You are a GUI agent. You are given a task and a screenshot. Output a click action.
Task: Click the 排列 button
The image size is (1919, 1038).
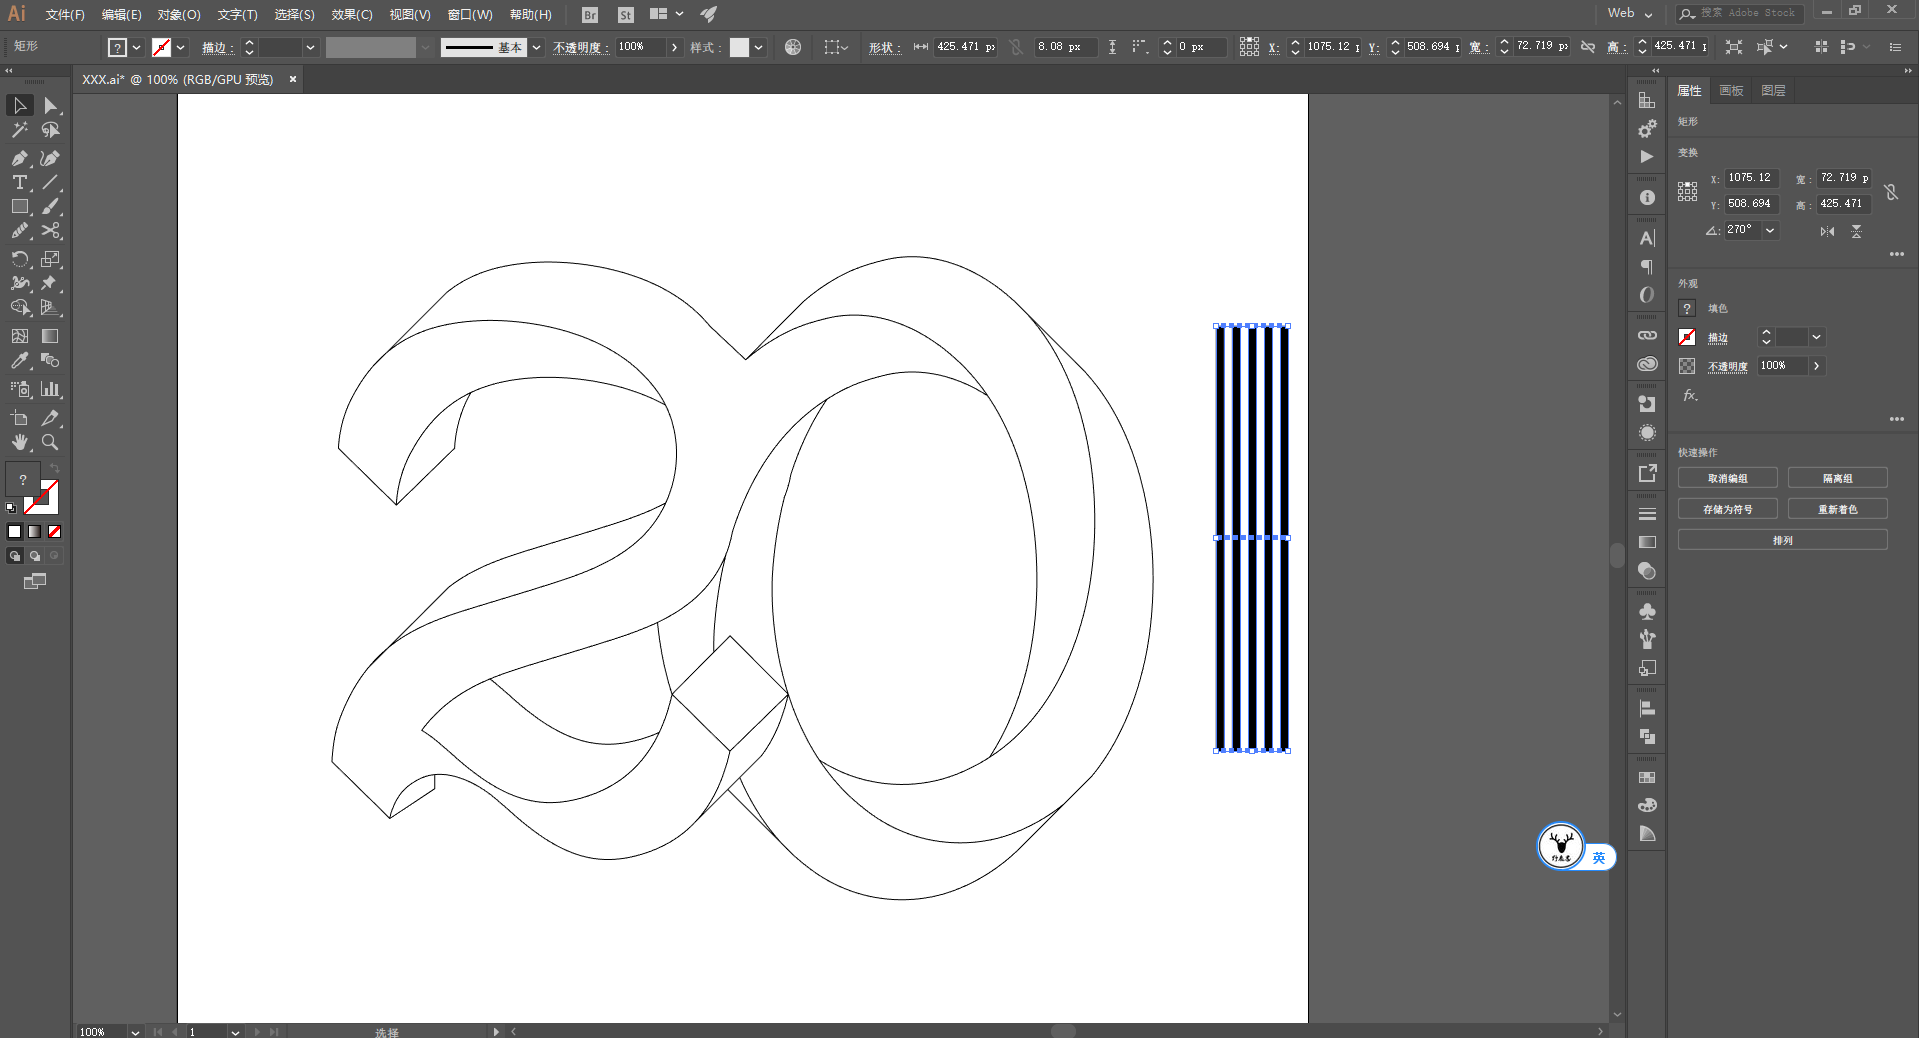pos(1783,540)
